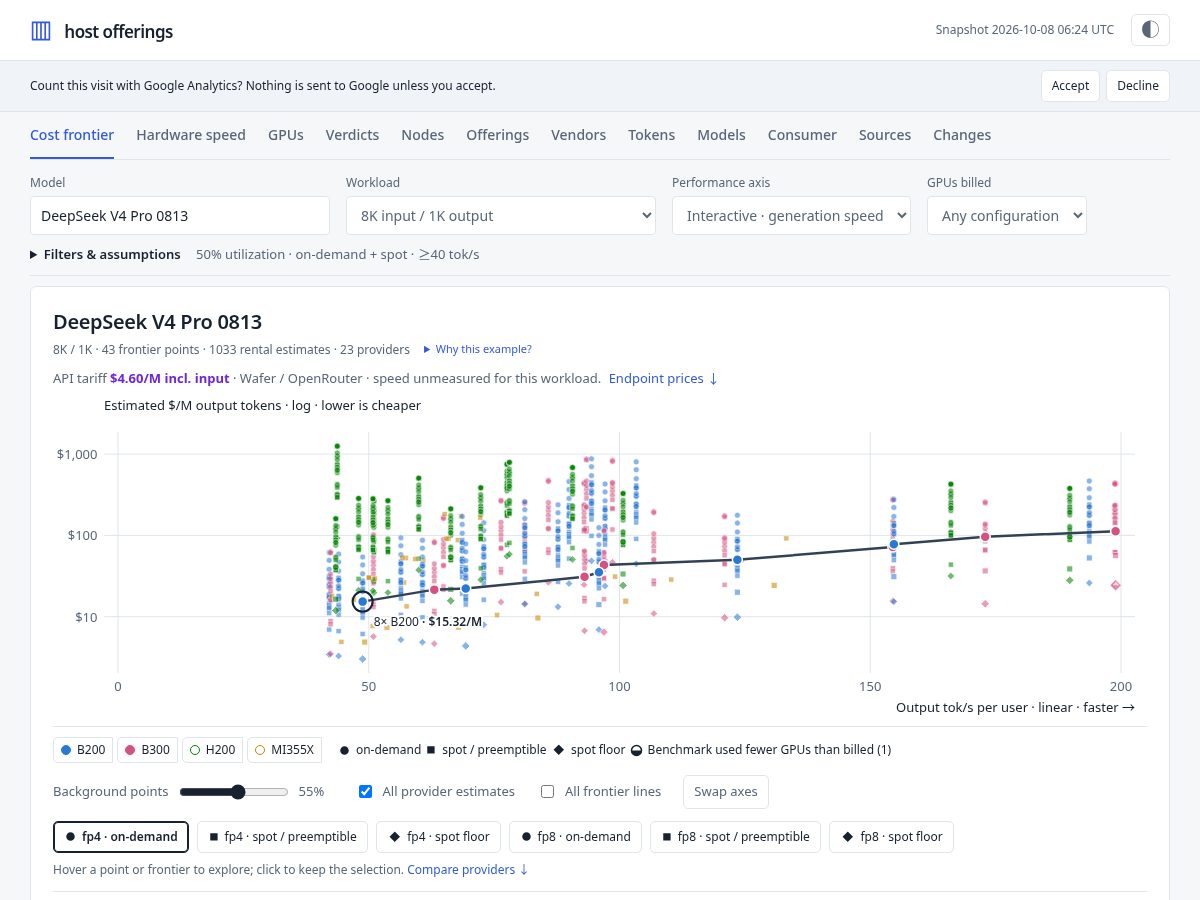Switch to the Consumer tab
1200x900 pixels.
[803, 135]
